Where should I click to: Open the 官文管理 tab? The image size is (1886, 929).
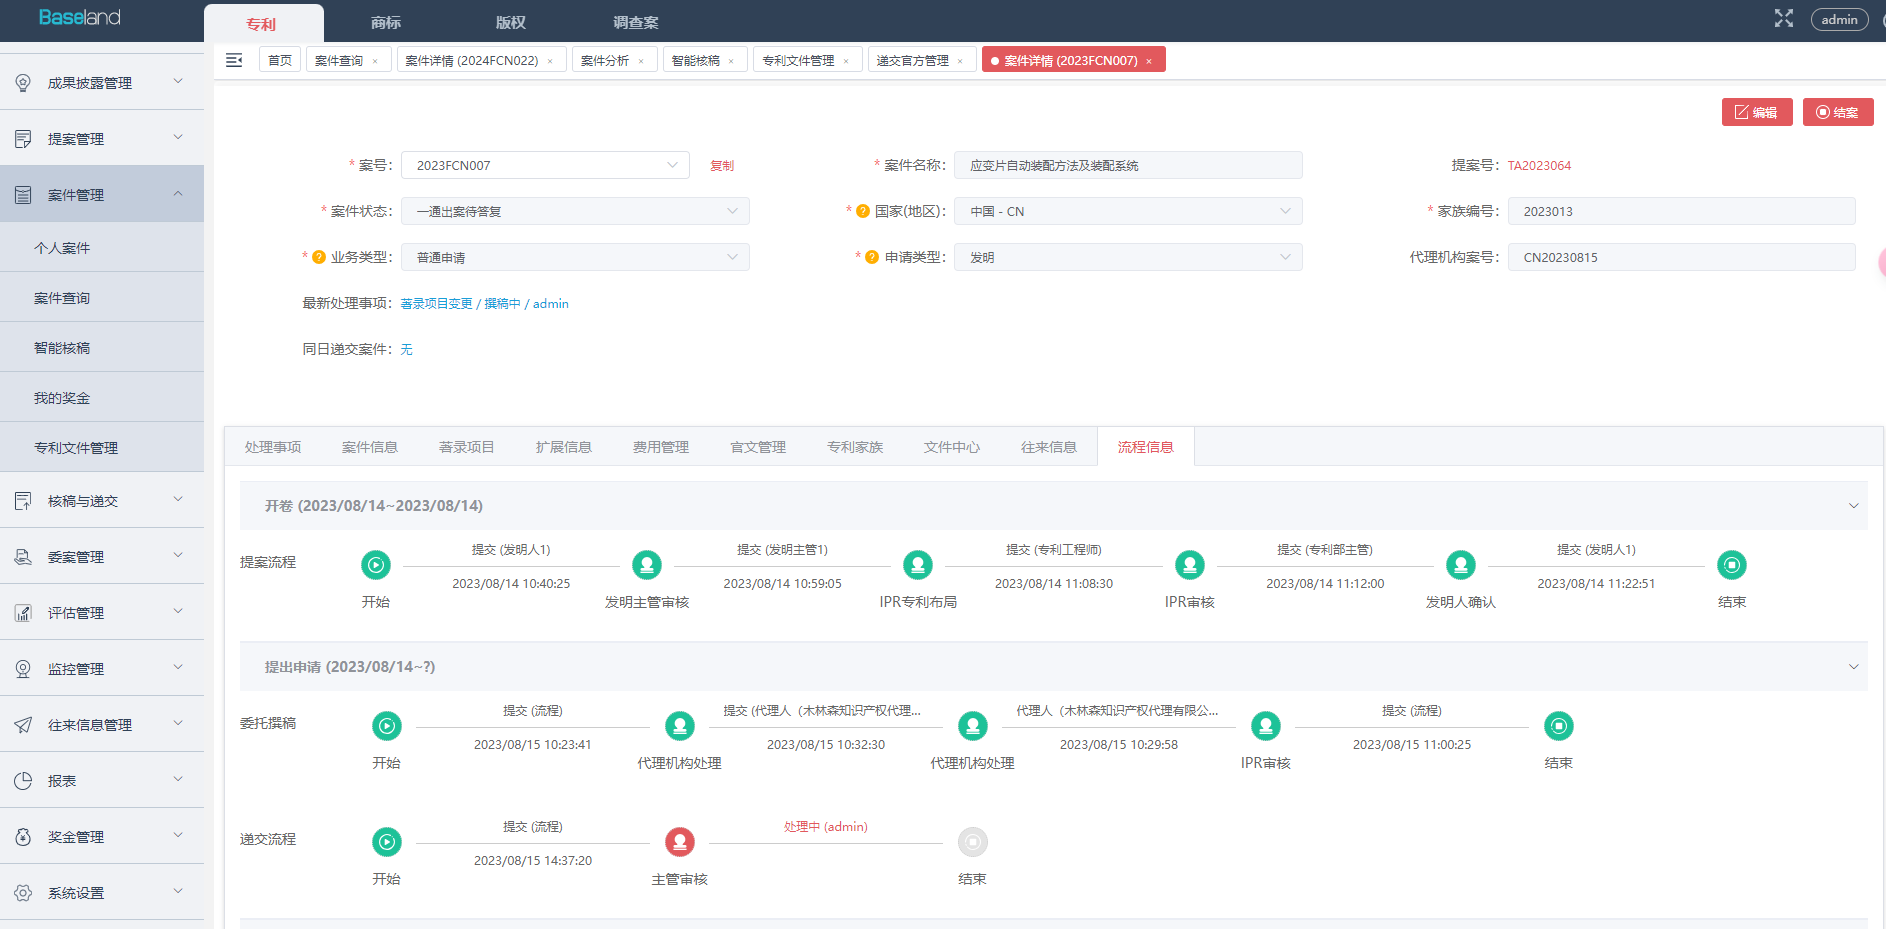pos(758,447)
